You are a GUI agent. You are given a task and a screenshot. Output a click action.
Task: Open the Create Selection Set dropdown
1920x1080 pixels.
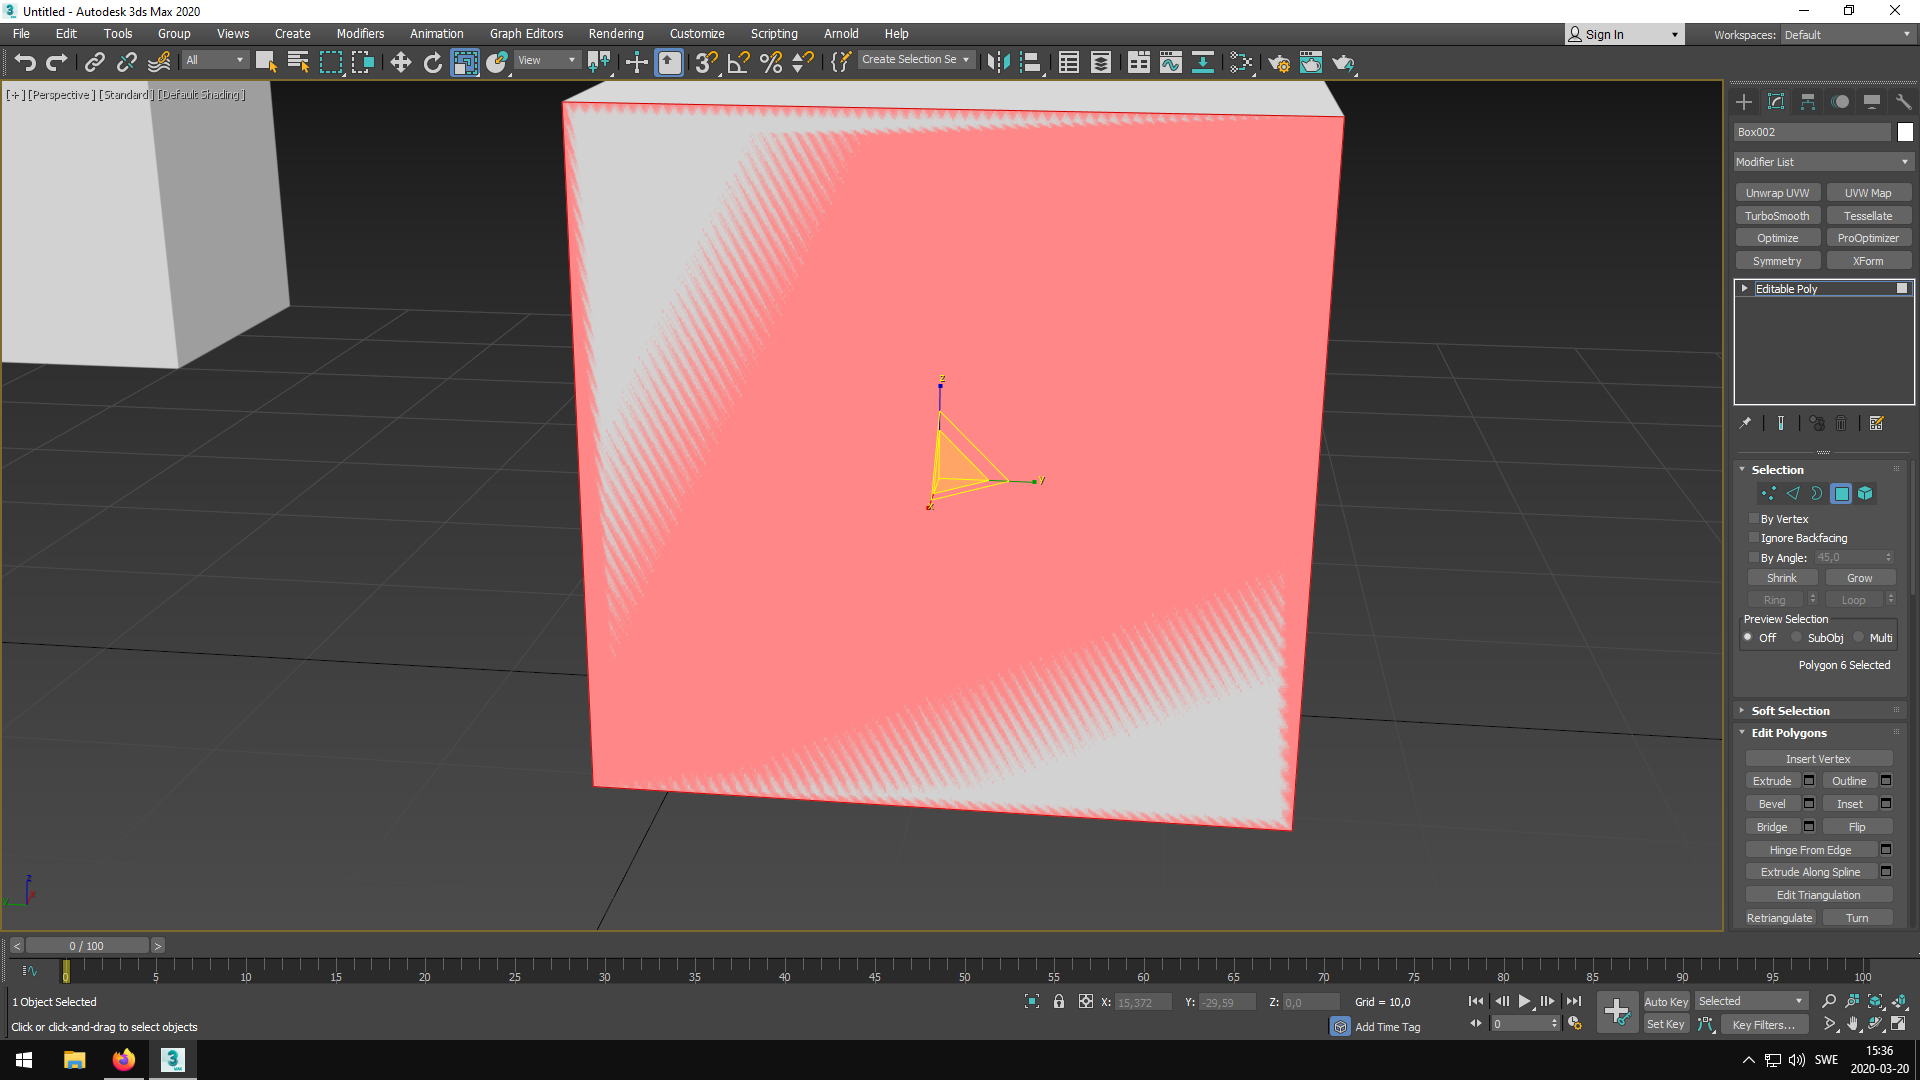coord(916,60)
